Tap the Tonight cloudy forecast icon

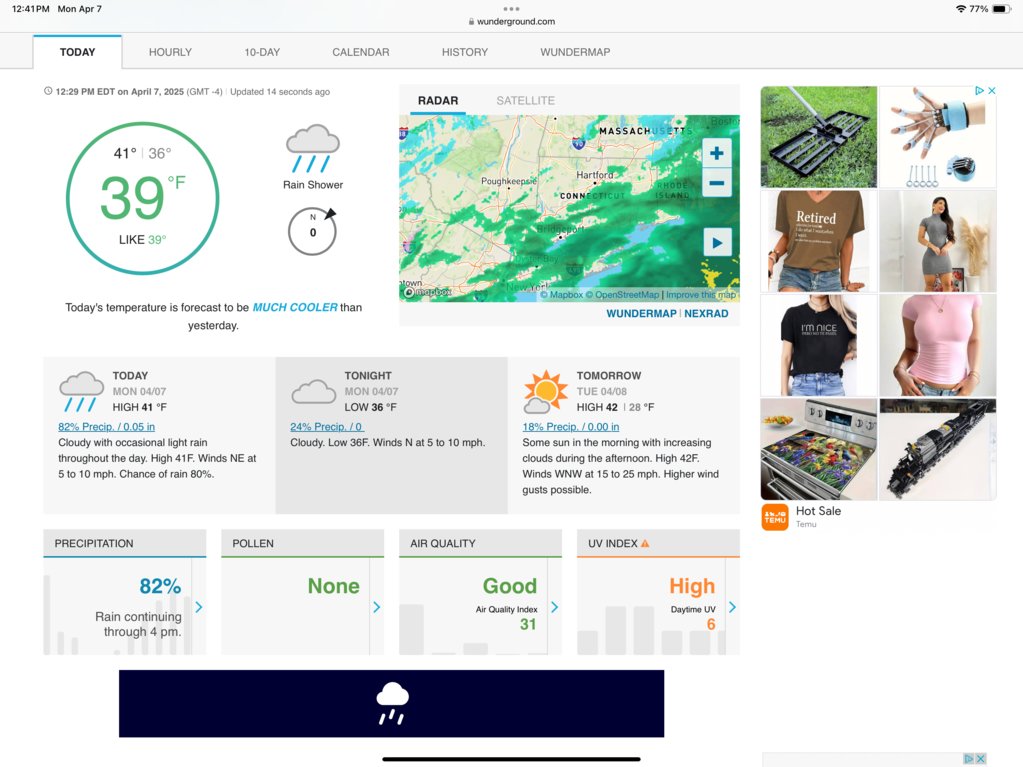point(314,391)
